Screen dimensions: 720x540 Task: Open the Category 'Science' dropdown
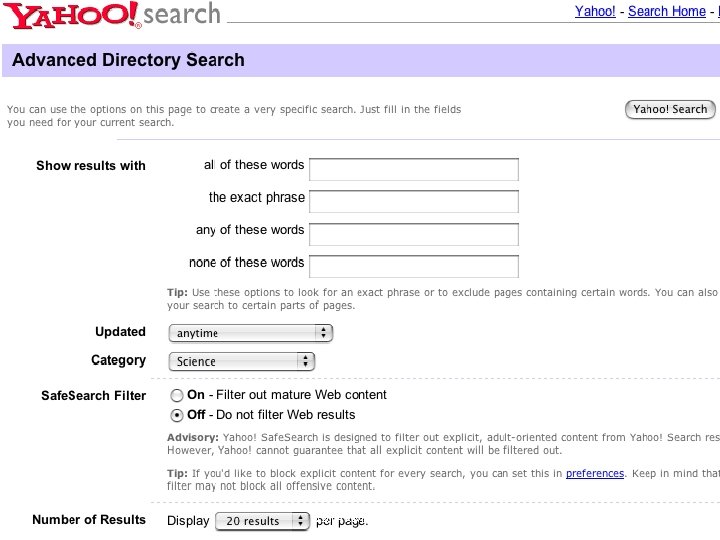tap(242, 361)
